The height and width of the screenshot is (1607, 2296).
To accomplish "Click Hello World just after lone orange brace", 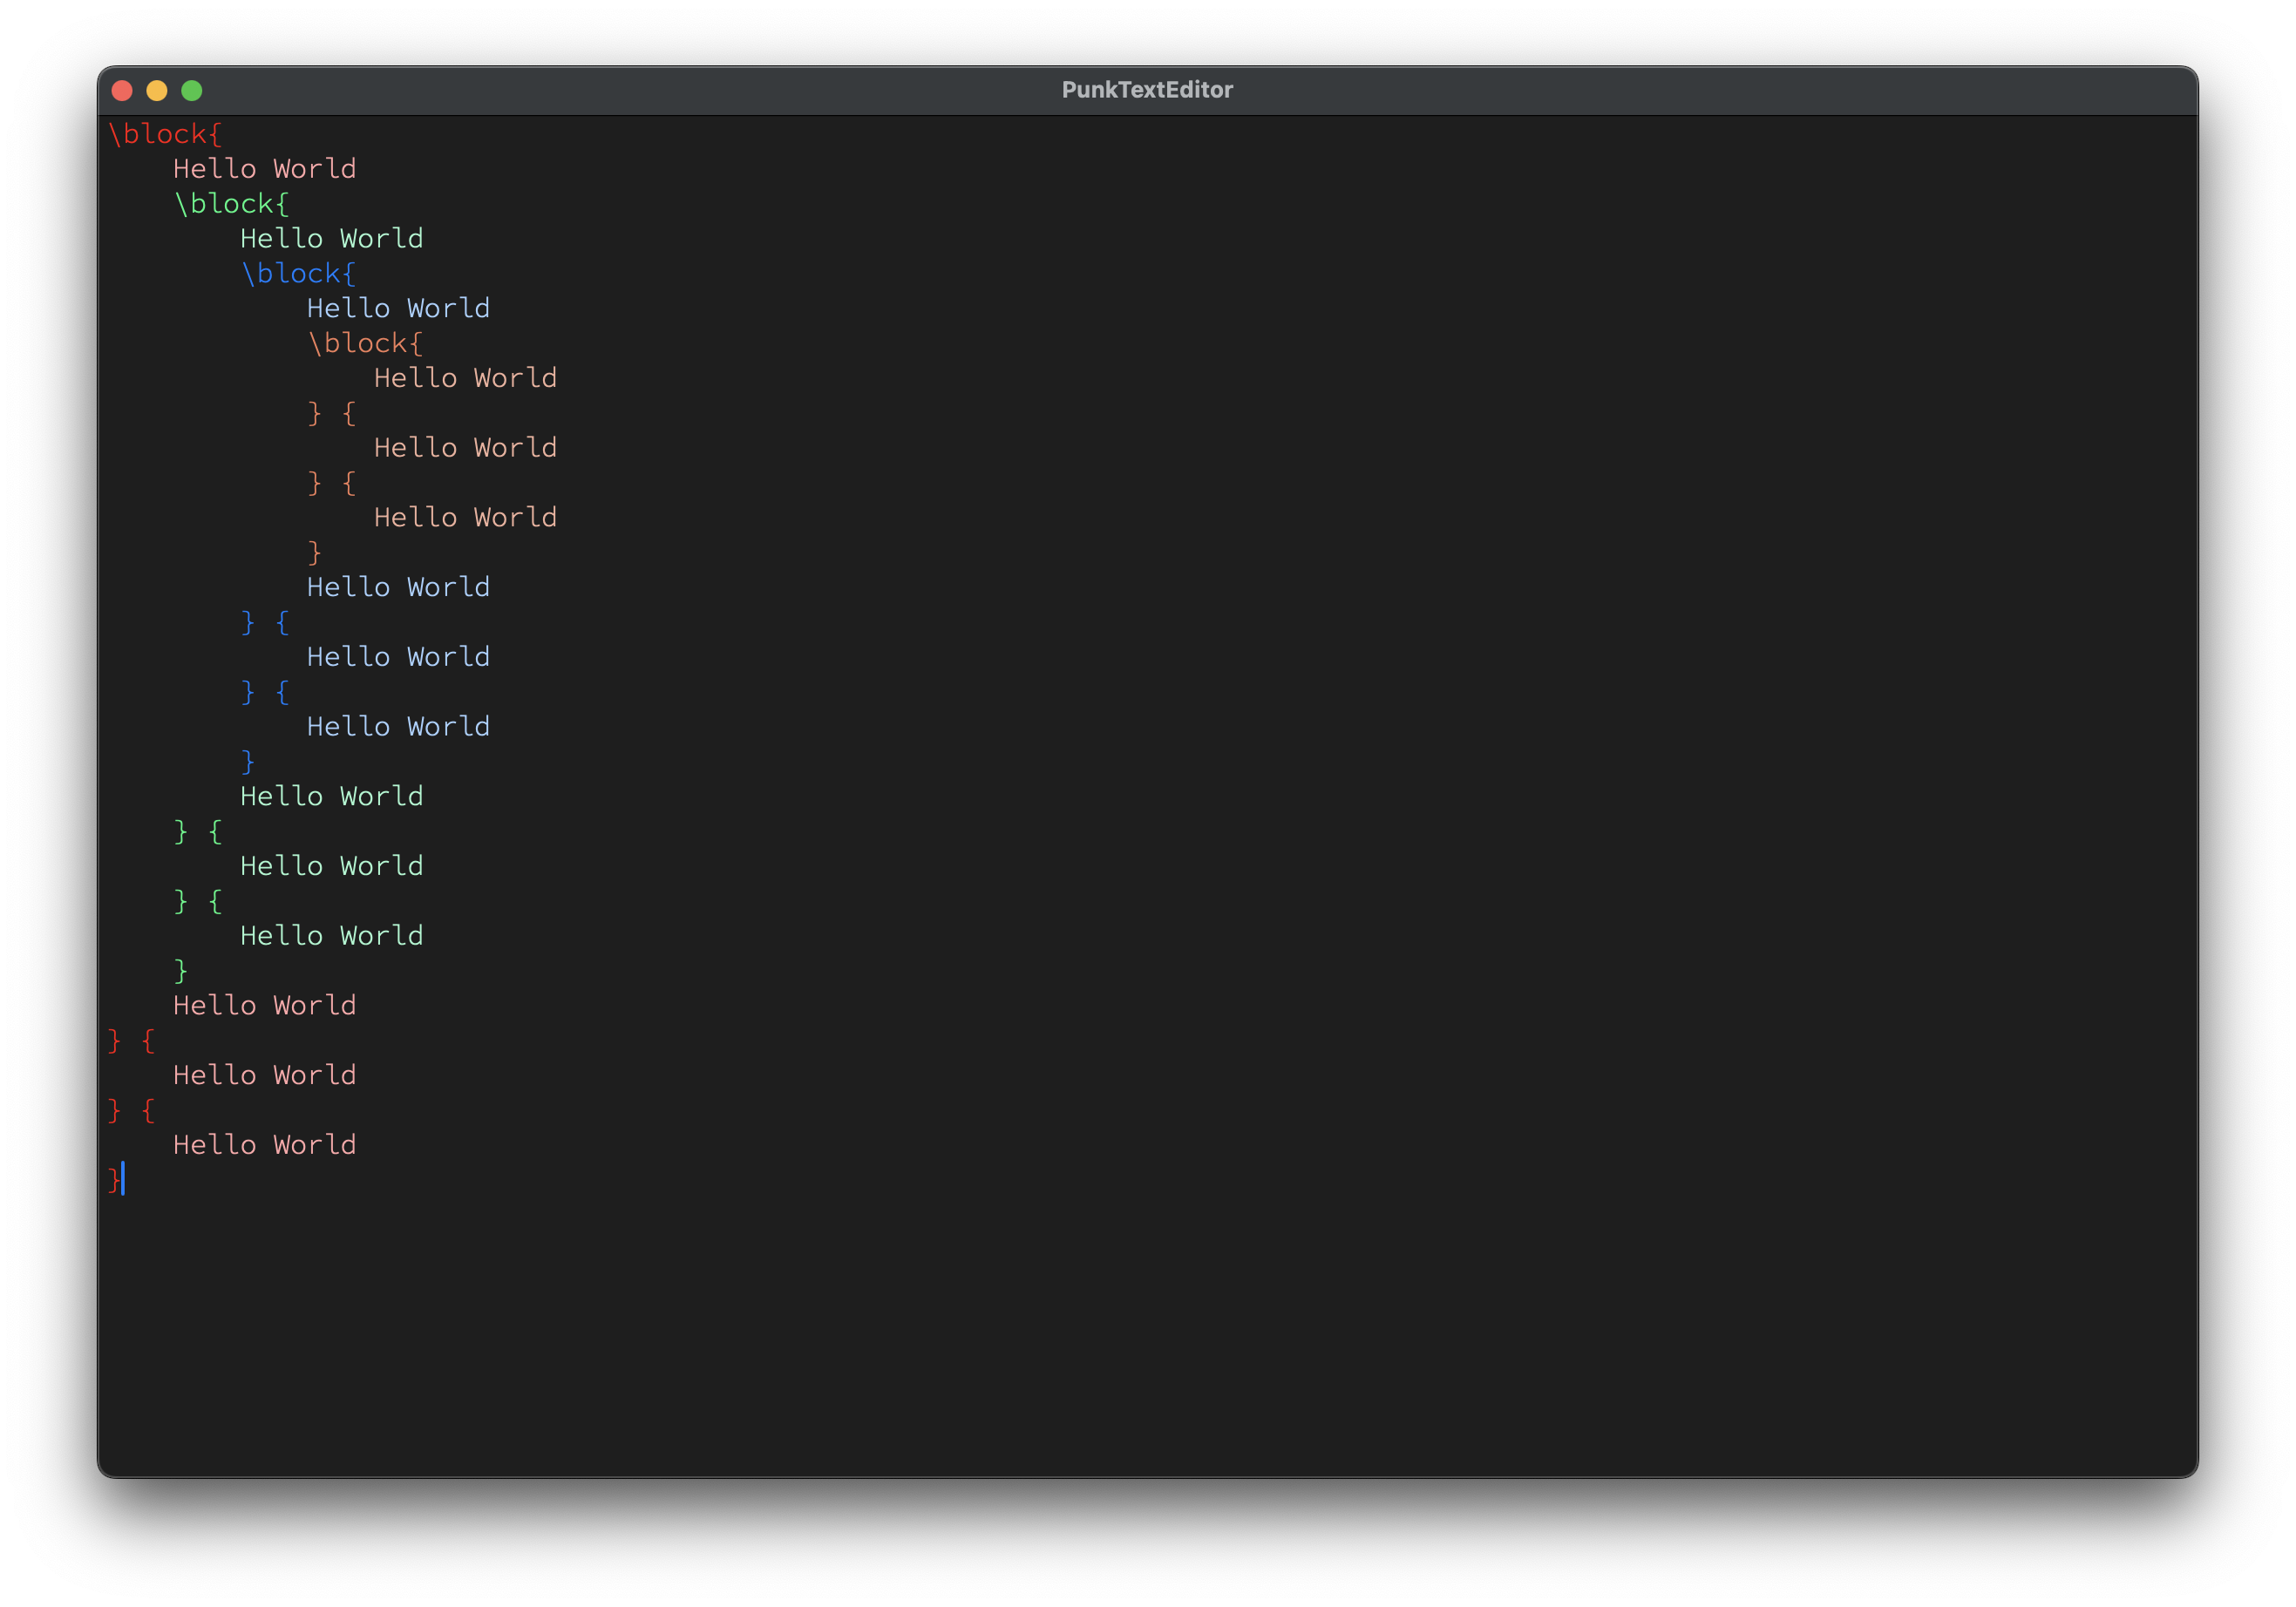I will tap(398, 587).
